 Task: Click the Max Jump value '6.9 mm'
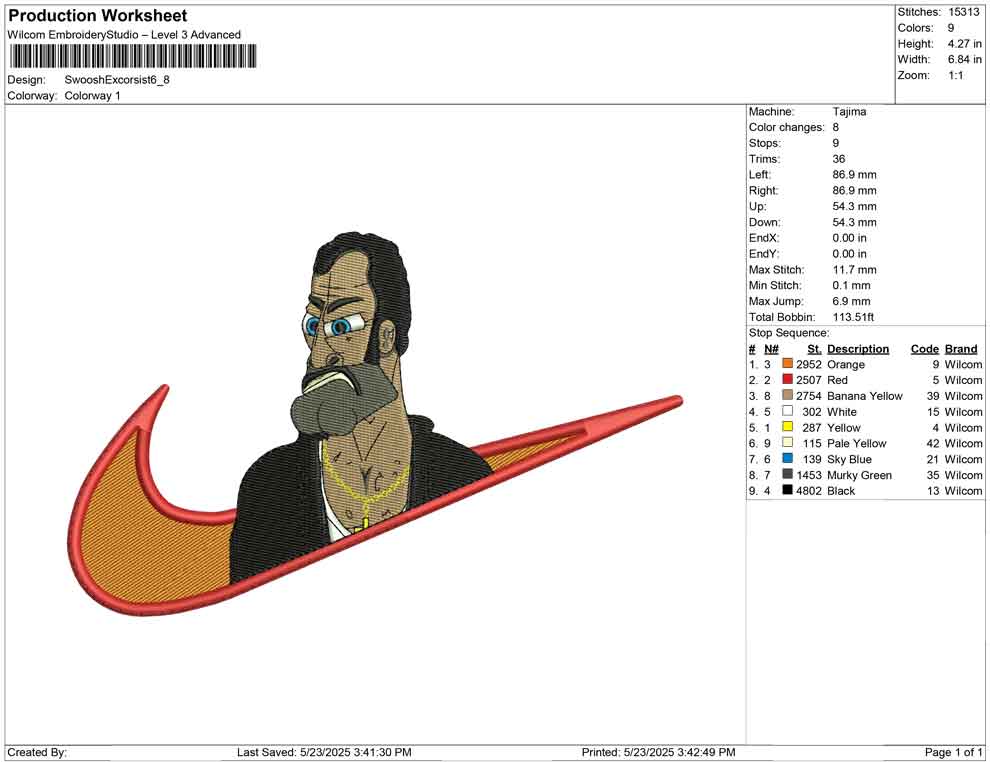pyautogui.click(x=851, y=301)
